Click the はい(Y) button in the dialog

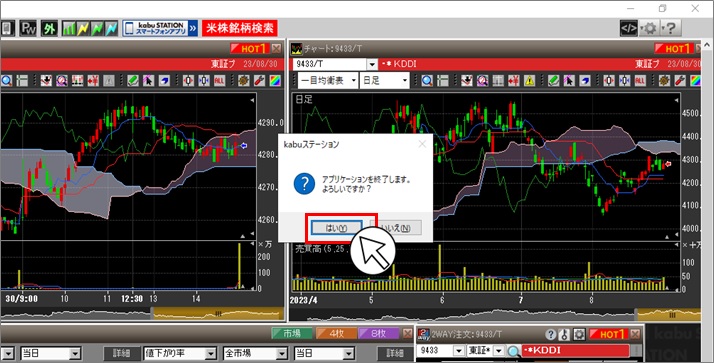[337, 228]
